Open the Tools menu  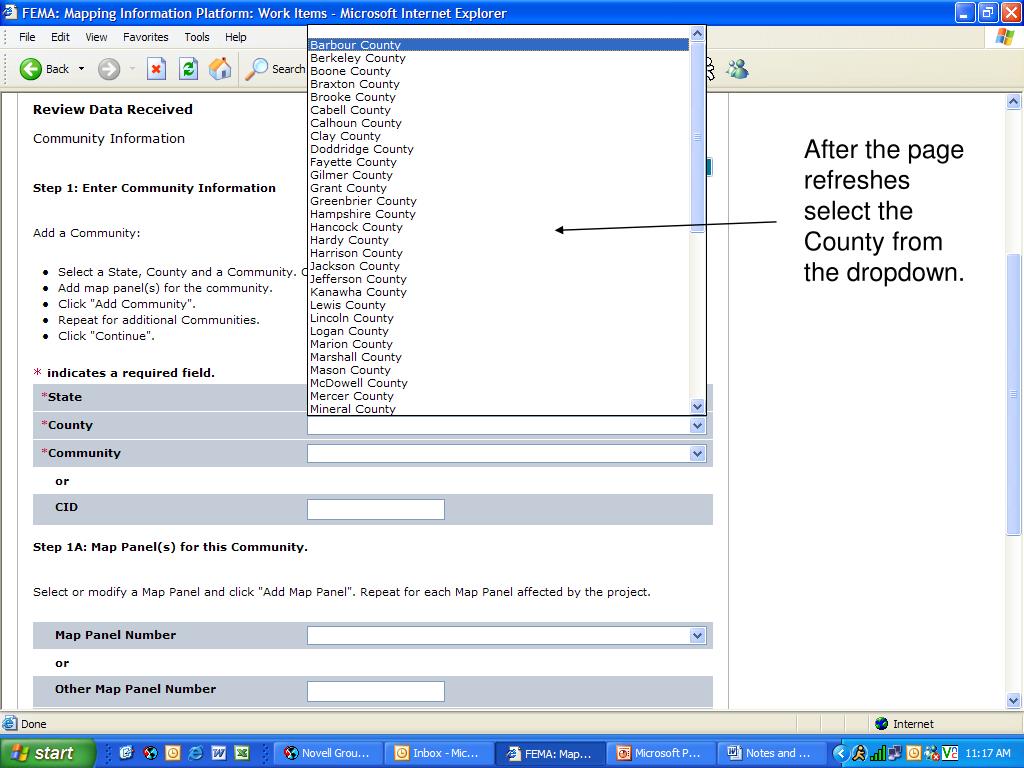point(197,37)
